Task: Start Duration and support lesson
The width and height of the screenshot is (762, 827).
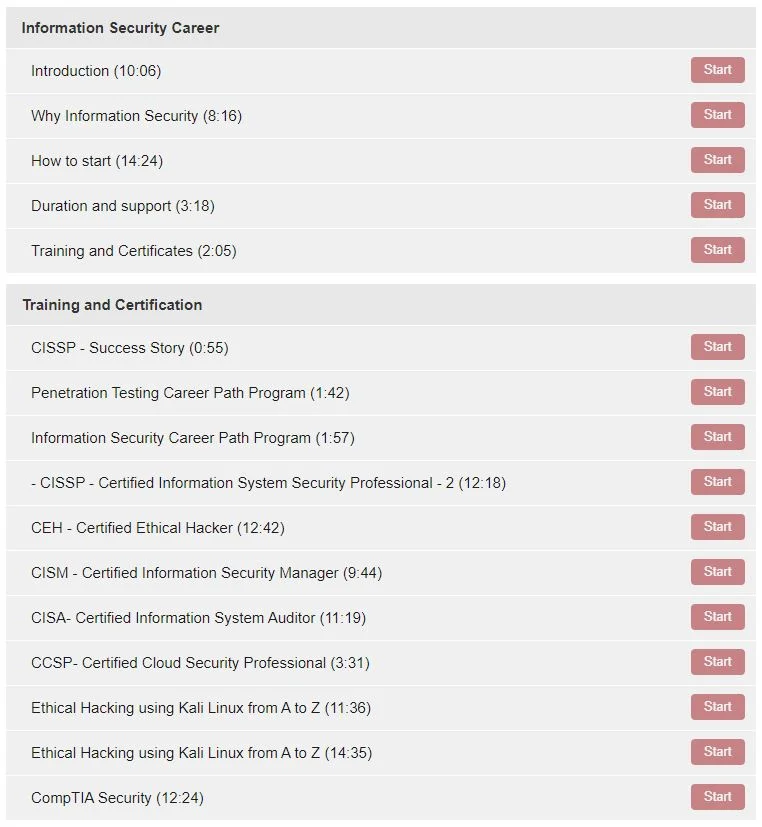Action: coord(717,205)
